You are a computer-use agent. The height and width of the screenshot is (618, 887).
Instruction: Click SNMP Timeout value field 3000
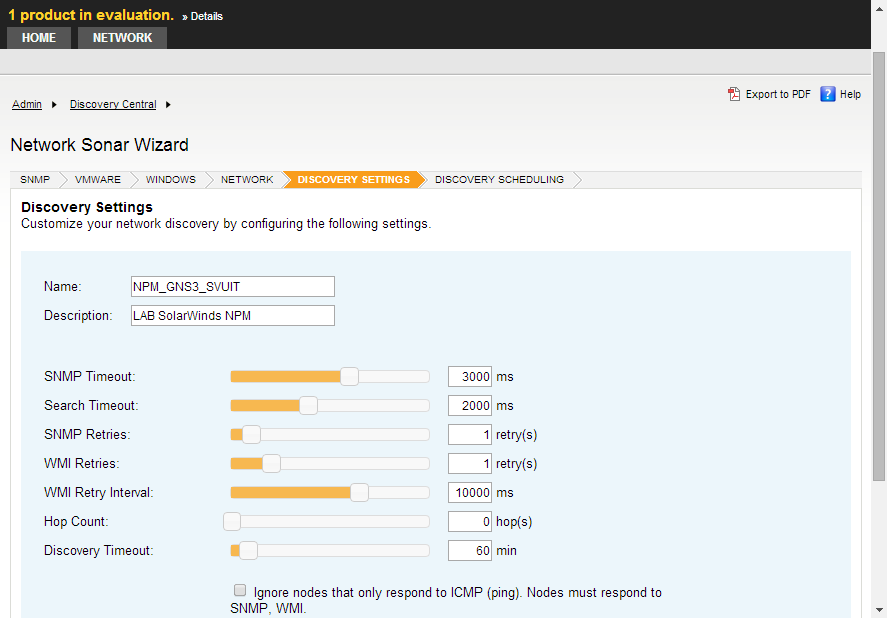(x=470, y=376)
